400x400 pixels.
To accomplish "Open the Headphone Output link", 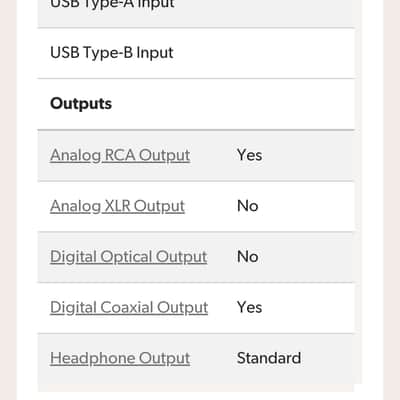I will pyautogui.click(x=120, y=358).
